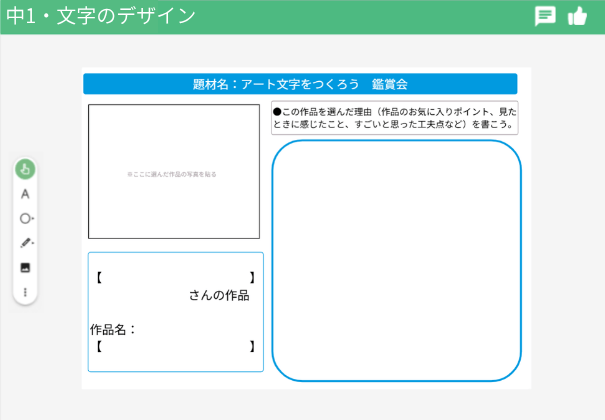605x420 pixels.
Task: Click the insert image tool
Action: (25, 268)
